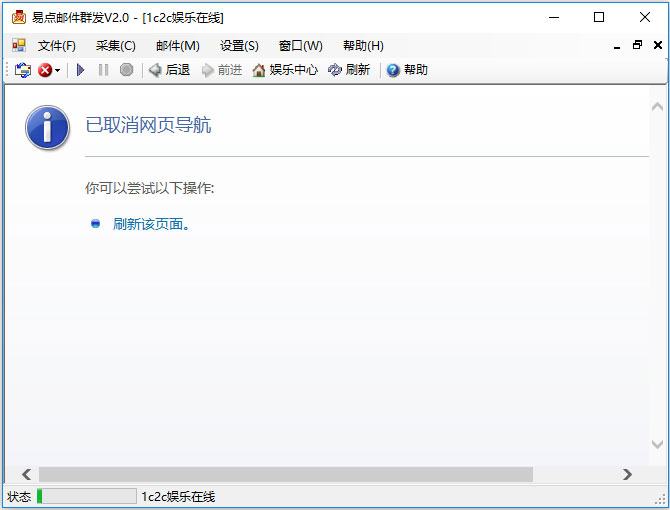The height and width of the screenshot is (510, 670).
Task: Click the window resize grip
Action: (660, 499)
